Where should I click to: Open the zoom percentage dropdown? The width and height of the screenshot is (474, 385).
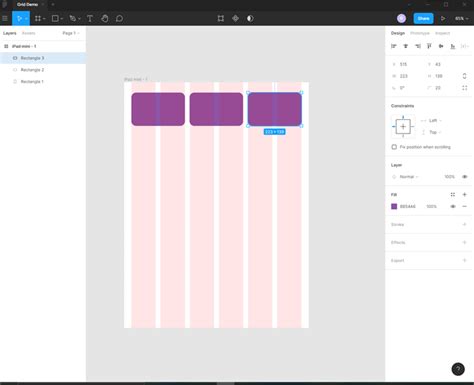(461, 19)
